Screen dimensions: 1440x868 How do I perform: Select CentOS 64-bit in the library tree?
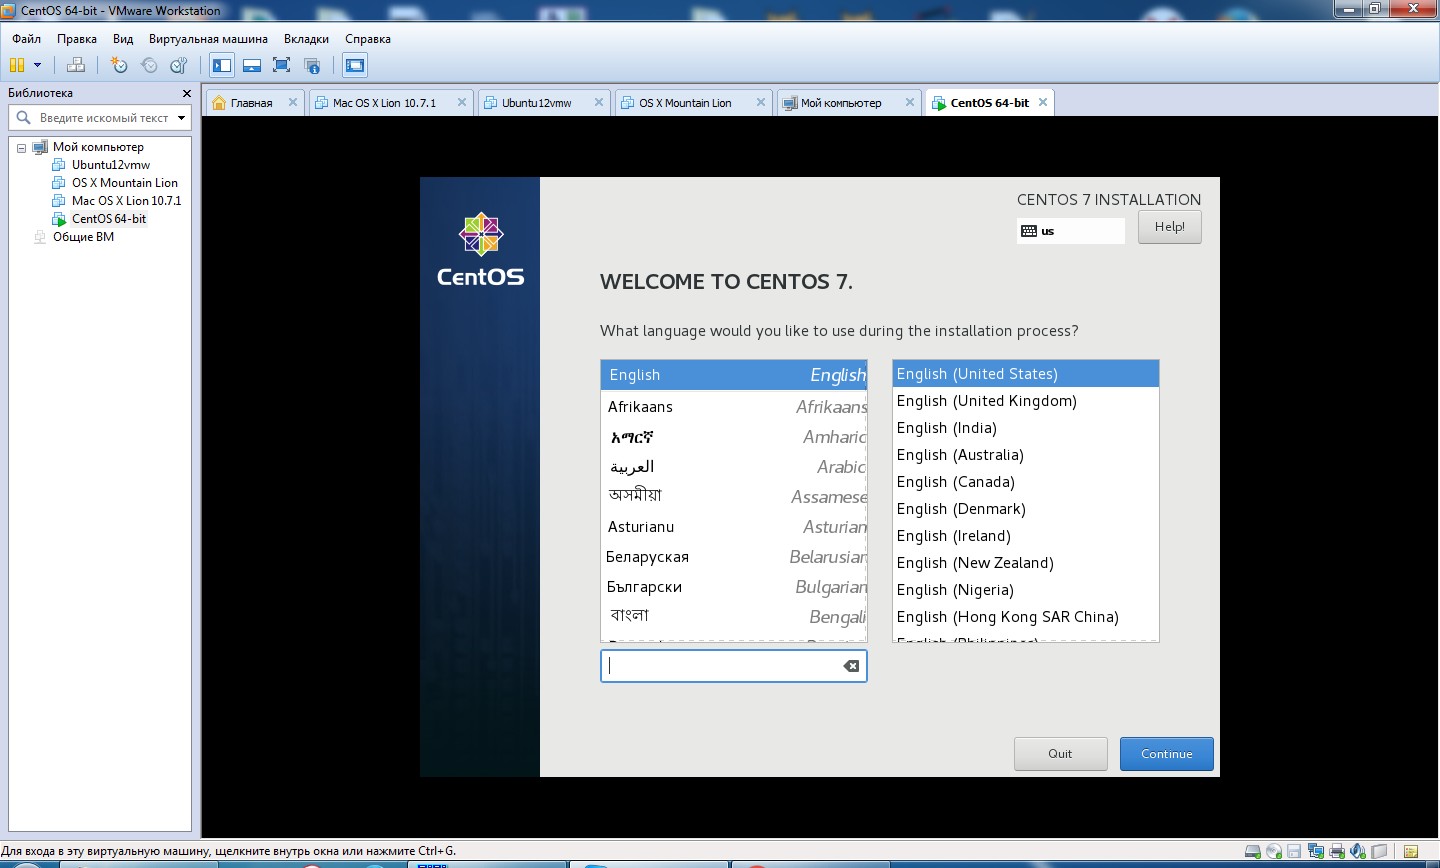click(108, 219)
